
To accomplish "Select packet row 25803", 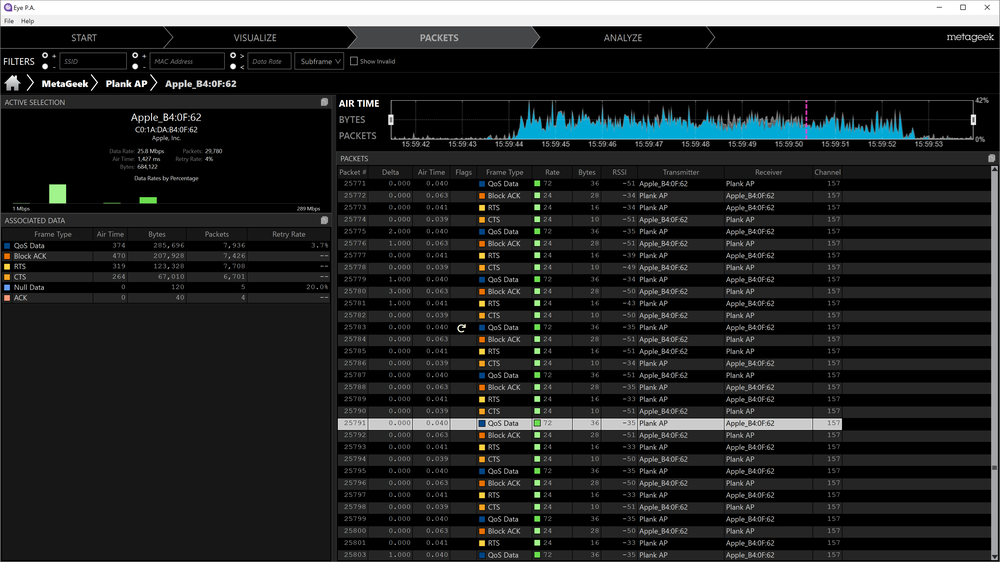I will 590,555.
